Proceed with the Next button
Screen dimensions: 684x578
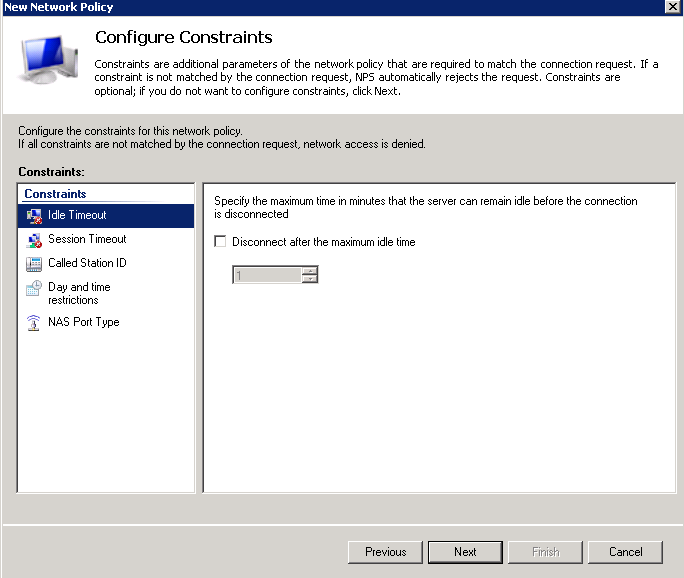465,552
